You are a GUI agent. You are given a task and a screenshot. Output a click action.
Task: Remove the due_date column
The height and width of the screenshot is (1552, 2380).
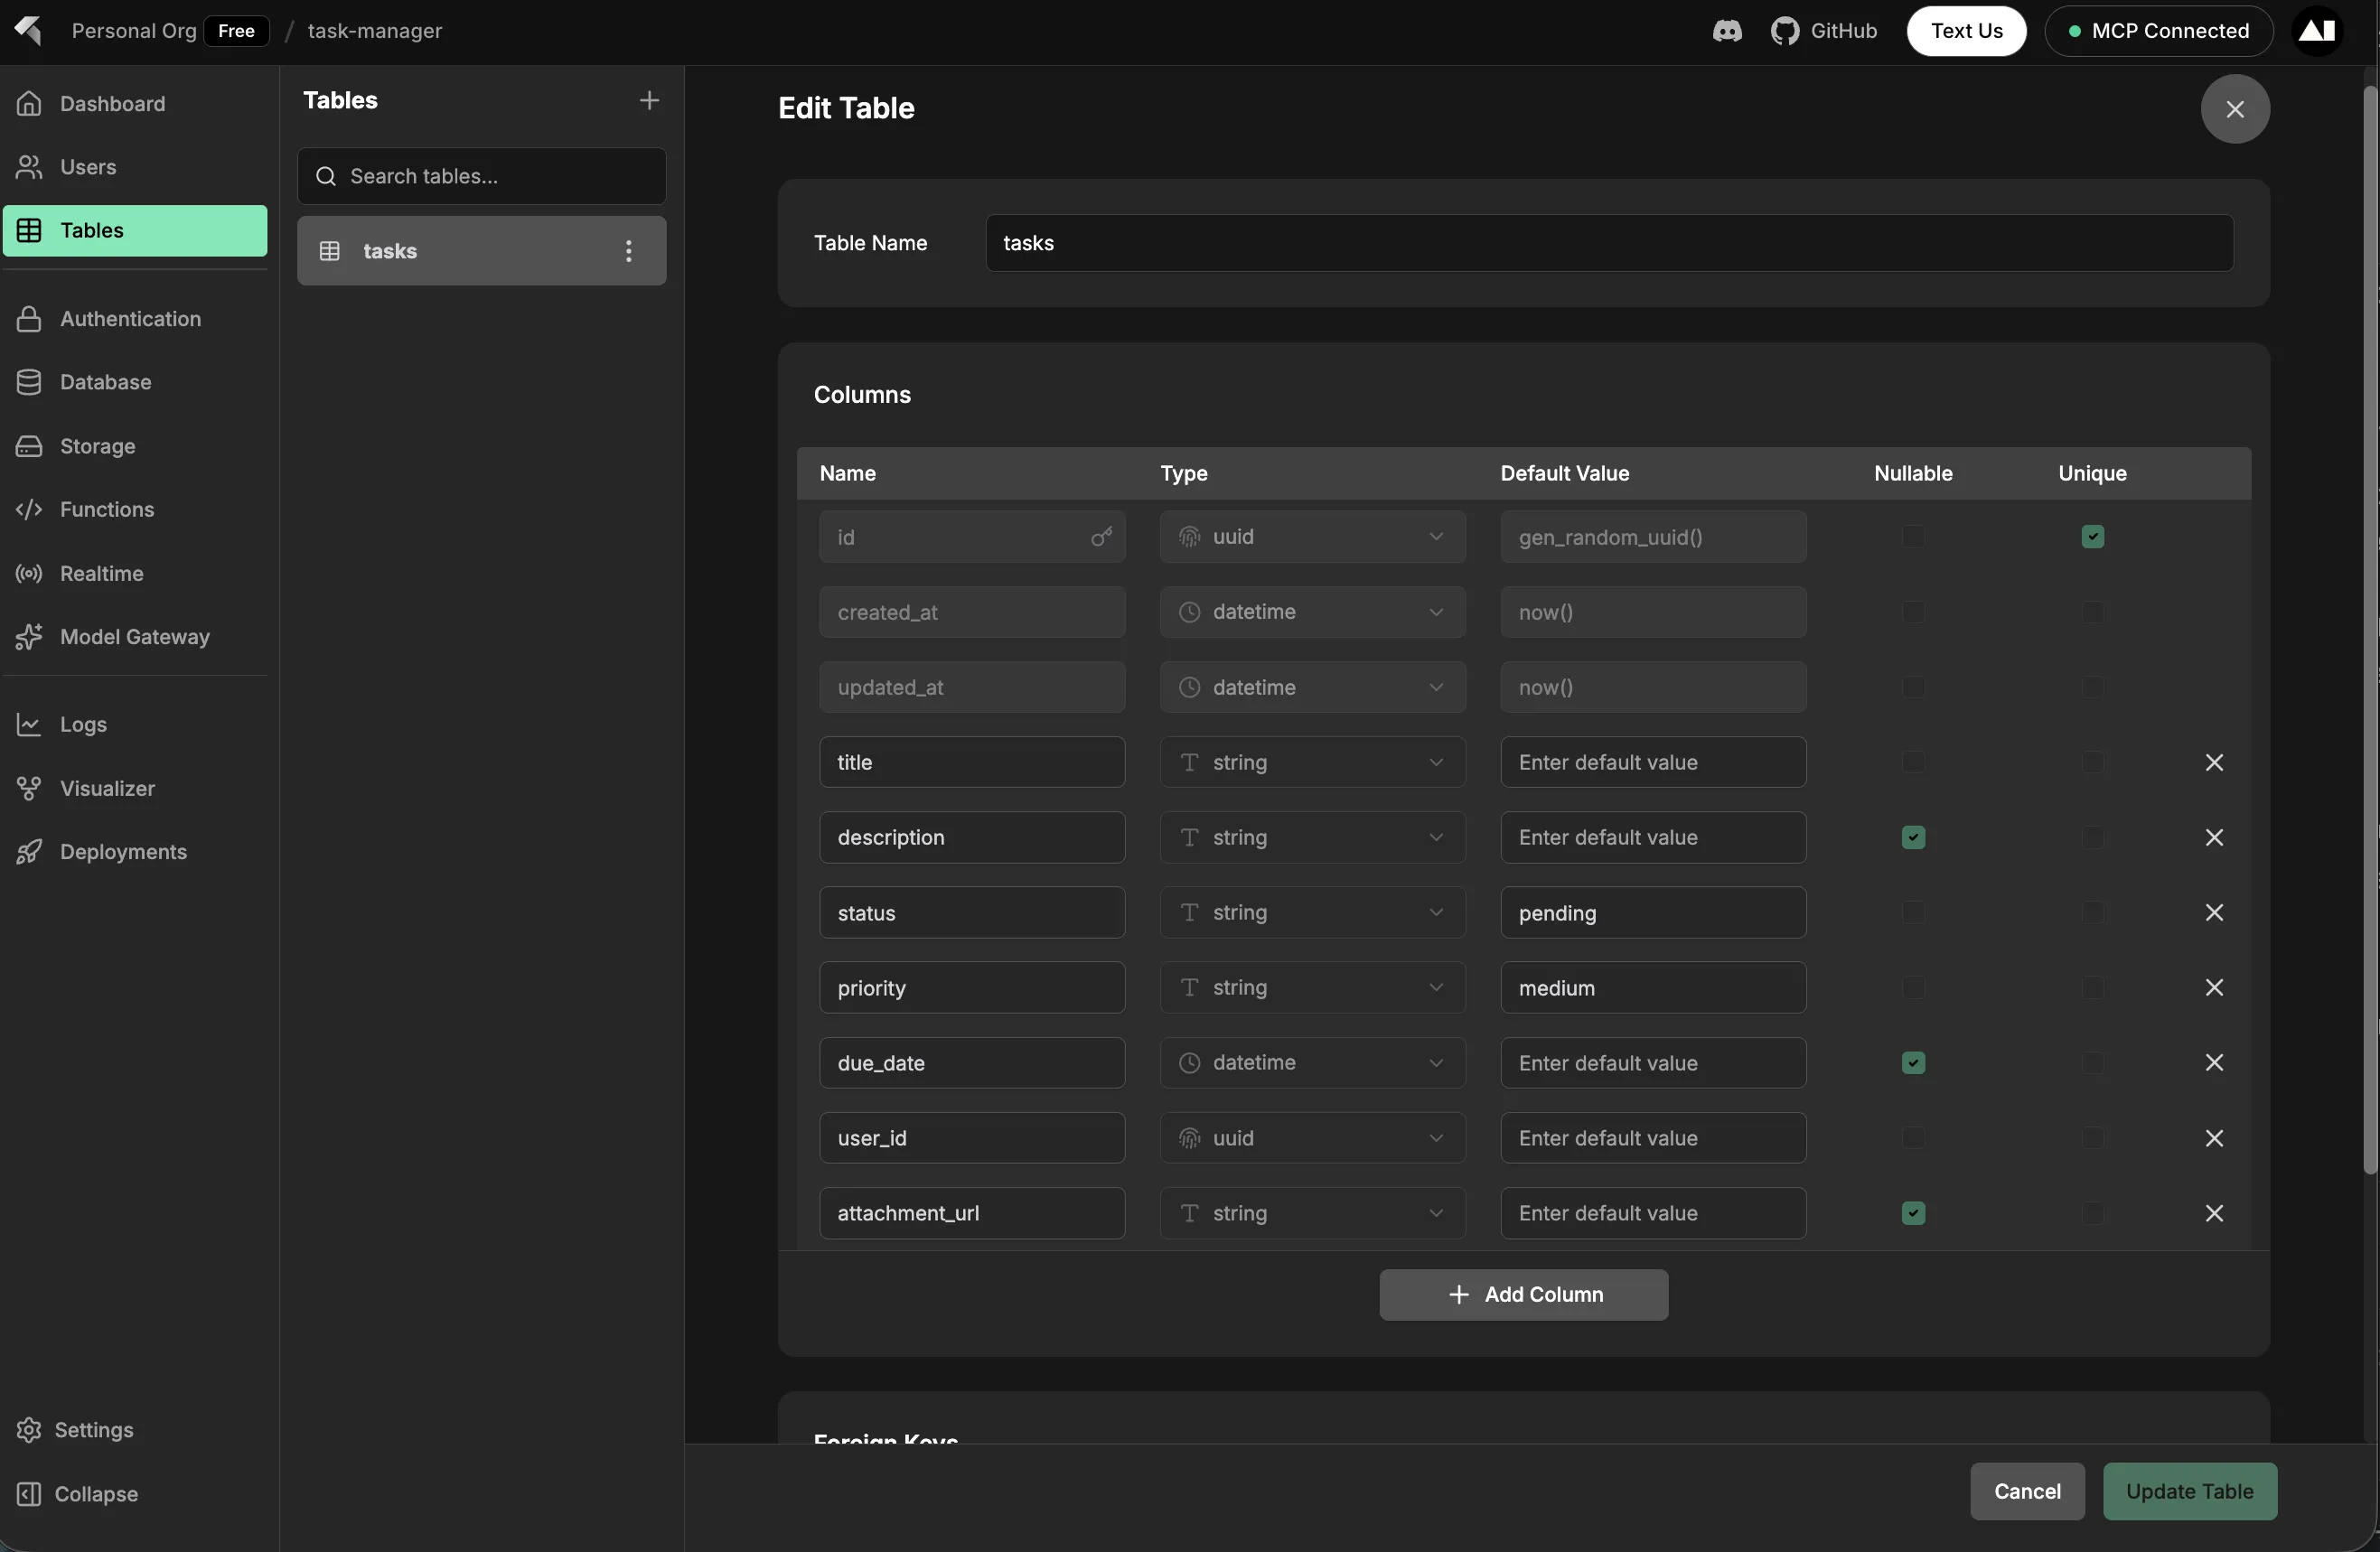pos(2214,1062)
